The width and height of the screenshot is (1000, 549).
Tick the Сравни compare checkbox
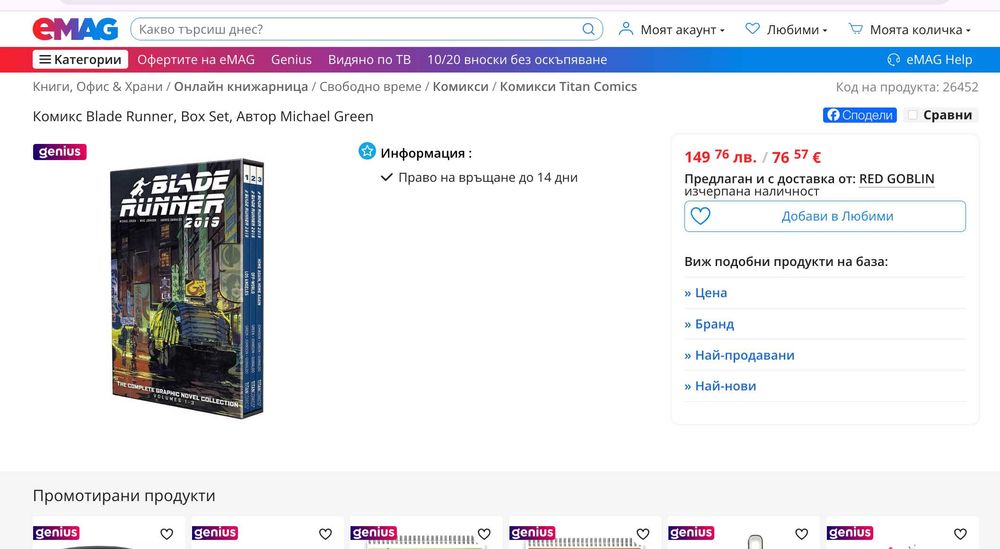click(x=913, y=115)
